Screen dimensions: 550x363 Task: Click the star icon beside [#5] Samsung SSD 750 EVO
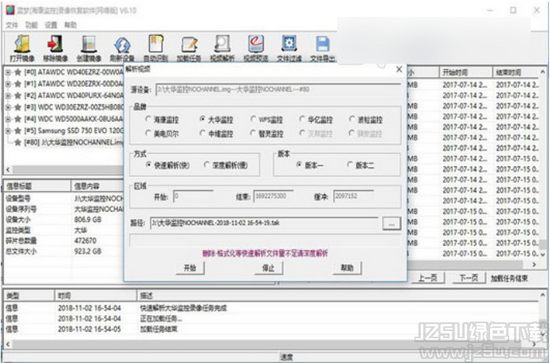[18, 131]
